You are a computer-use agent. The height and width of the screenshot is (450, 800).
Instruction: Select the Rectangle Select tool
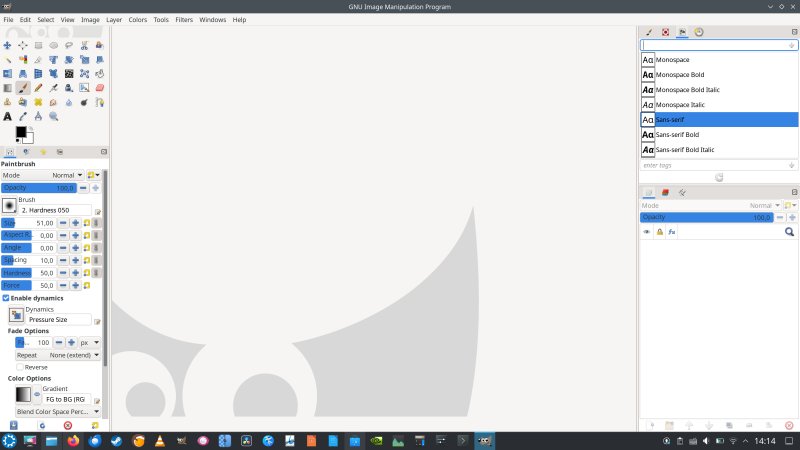click(x=38, y=45)
